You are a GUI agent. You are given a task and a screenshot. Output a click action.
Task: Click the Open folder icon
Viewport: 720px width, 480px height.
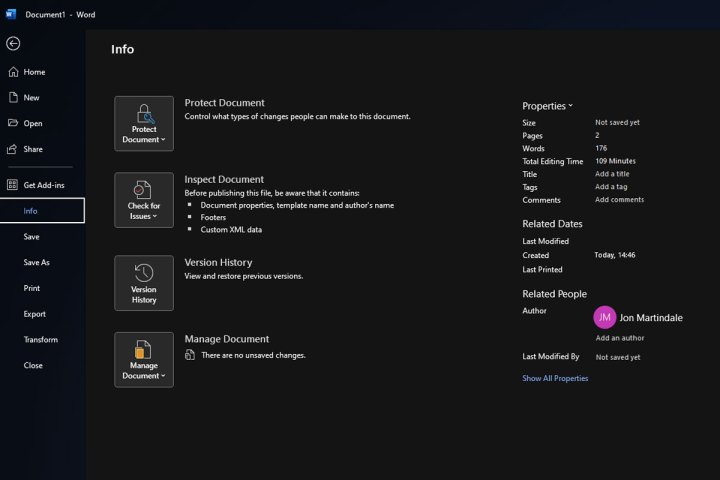coord(13,123)
